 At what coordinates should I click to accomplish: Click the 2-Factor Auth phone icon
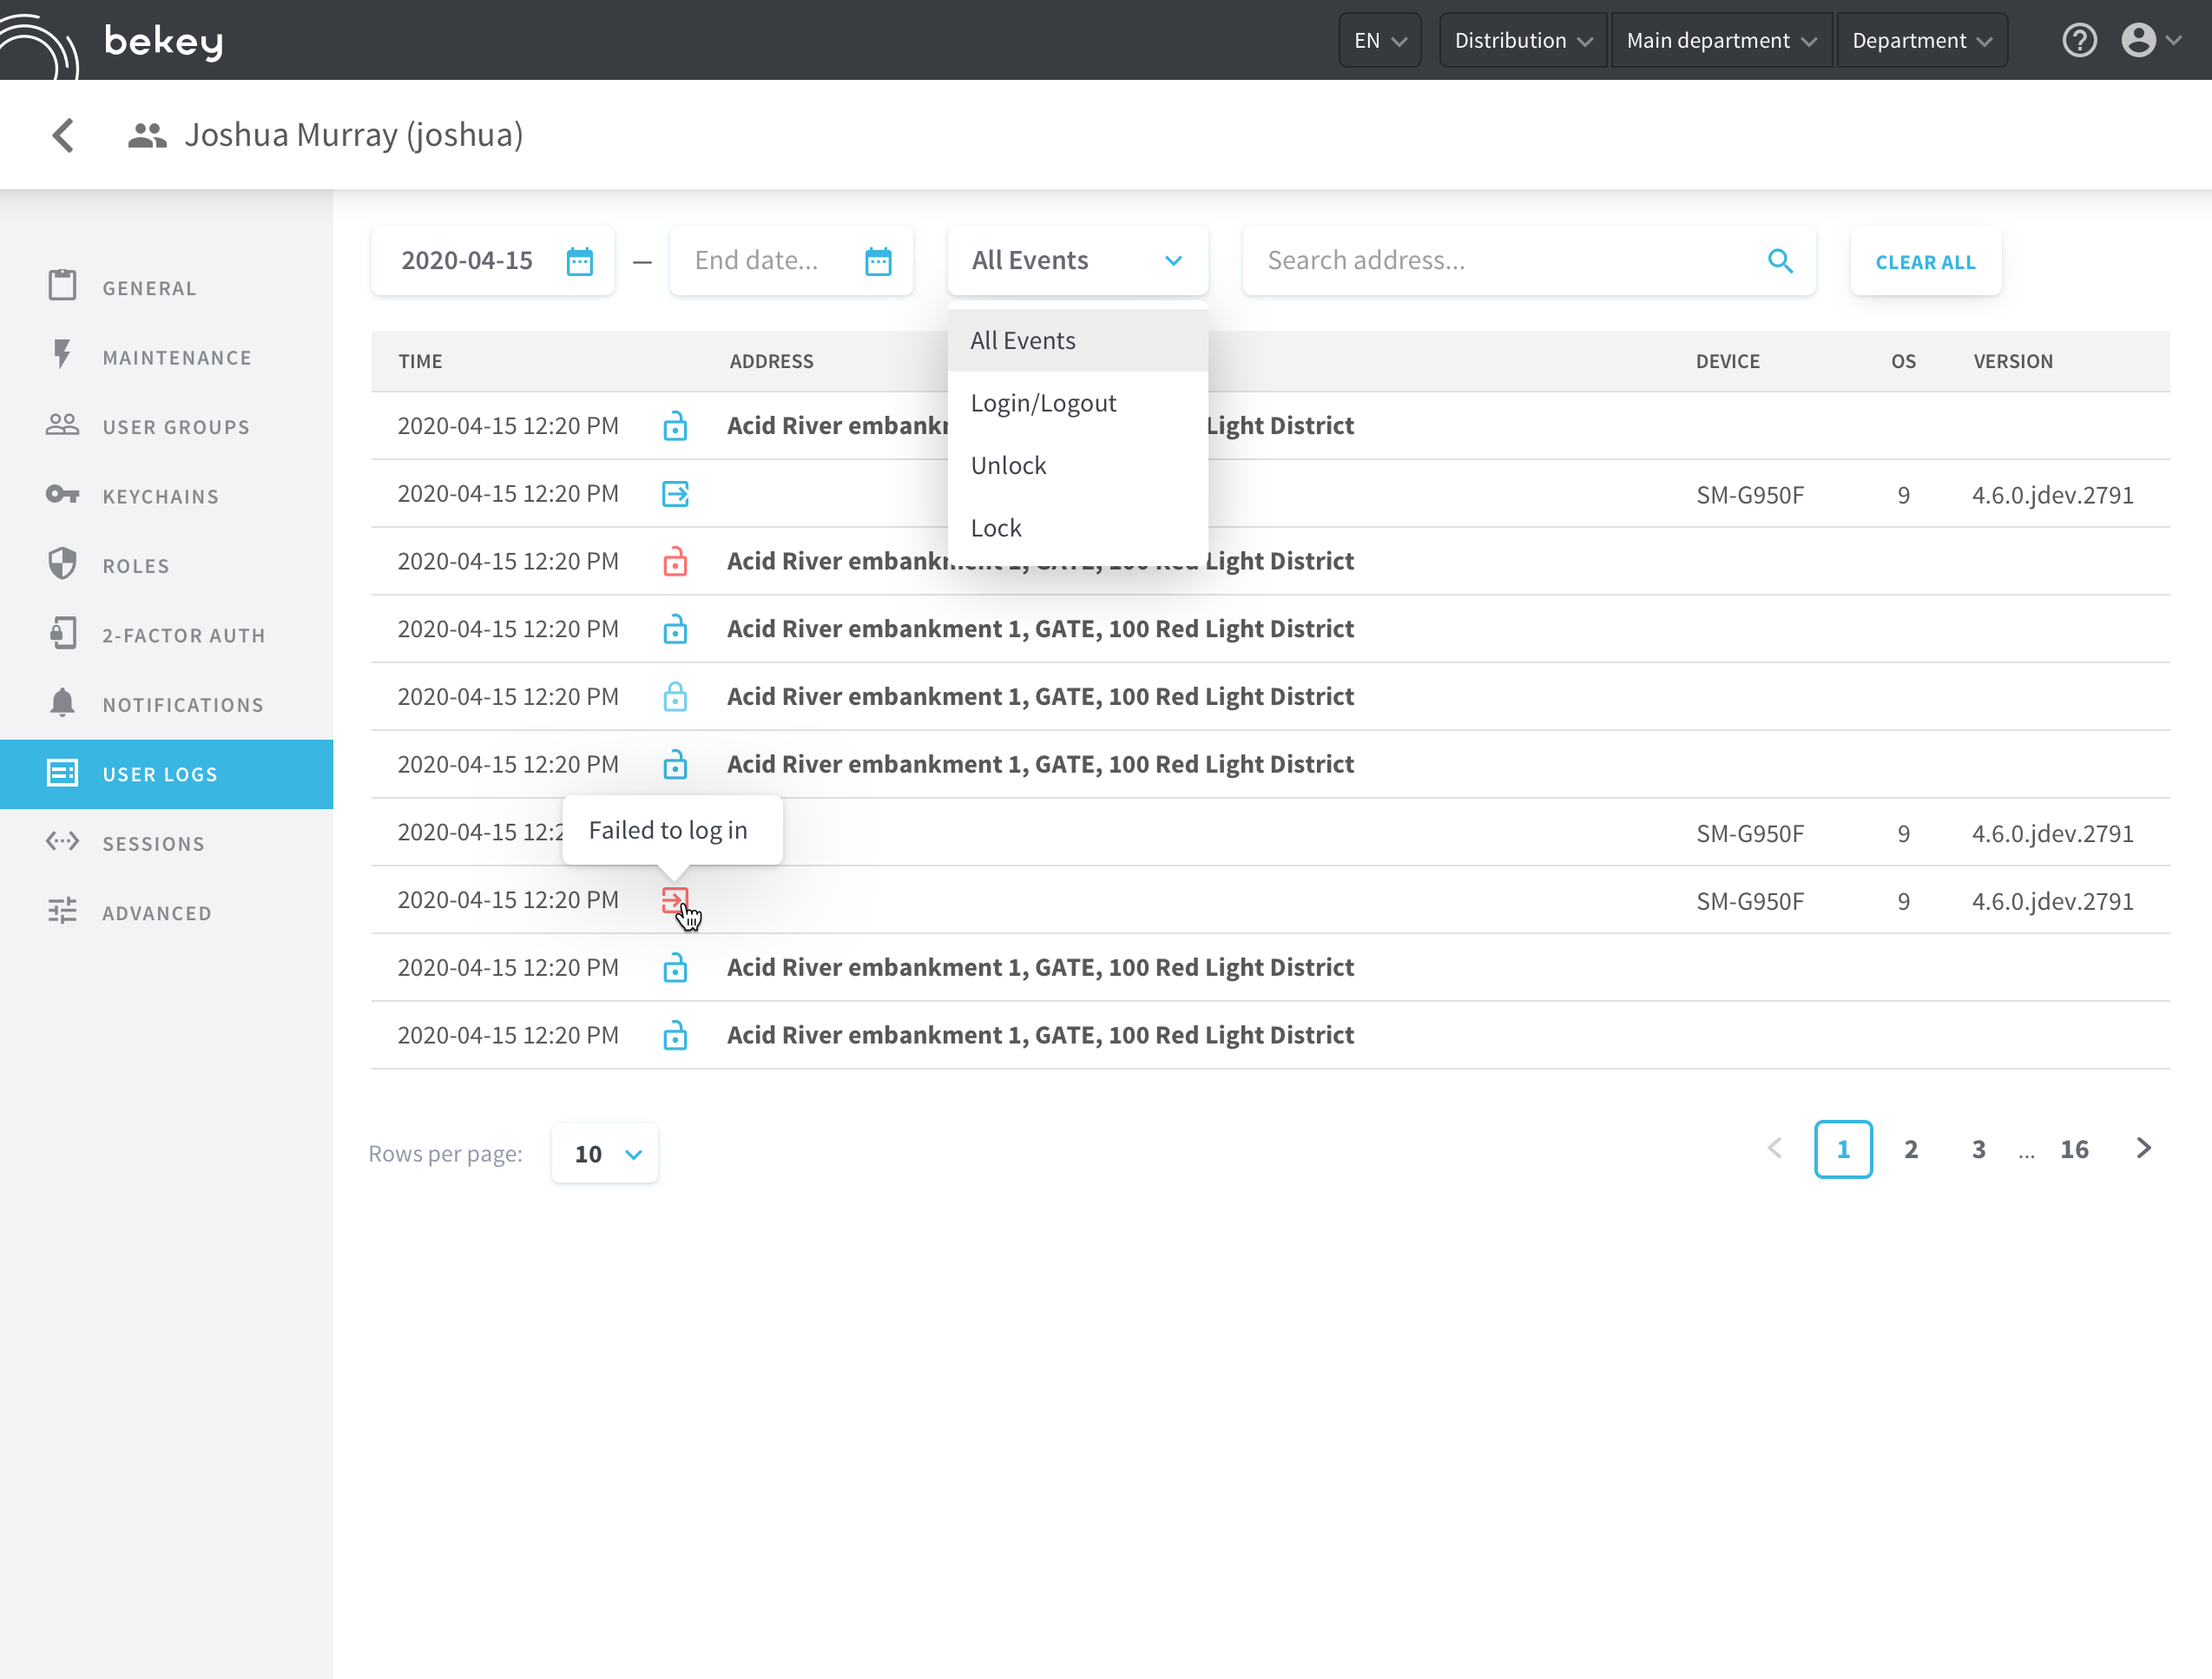(x=62, y=633)
